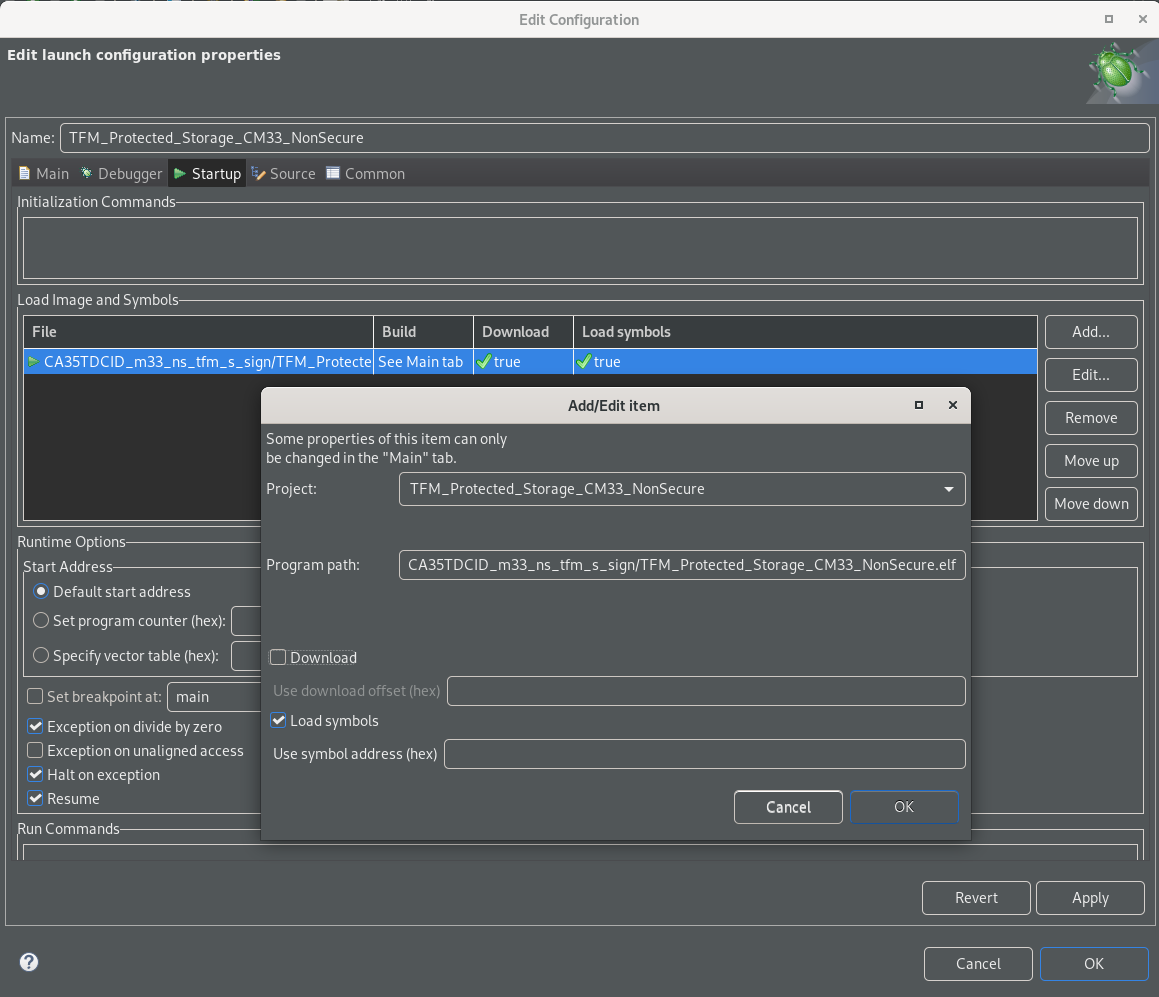1159x997 pixels.
Task: Enable the Download checkbox
Action: [x=278, y=657]
